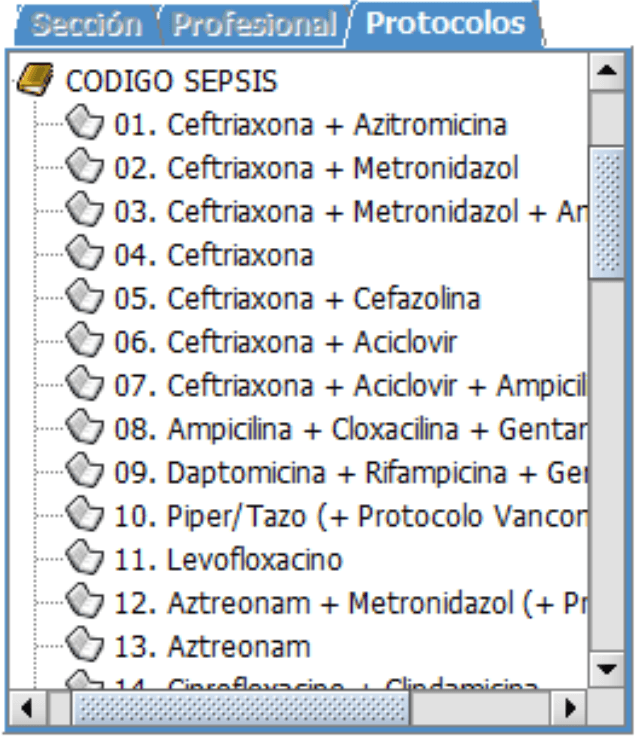Click the folder icon beside 04. Ceftriaxona
The image size is (635, 737).
coord(87,255)
